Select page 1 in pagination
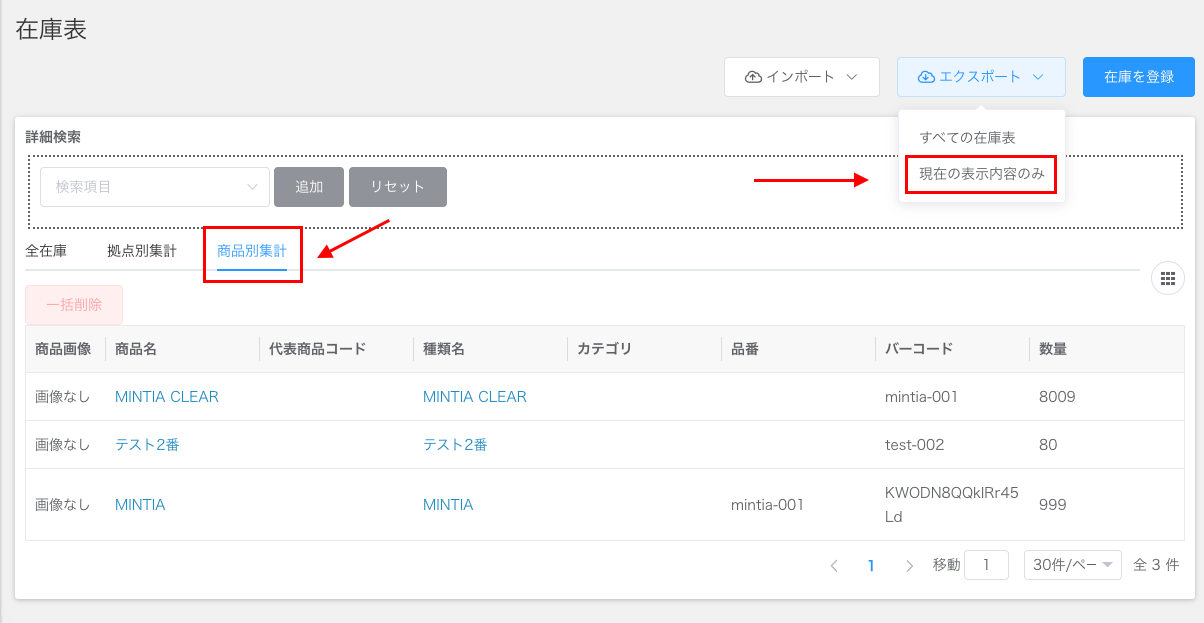Viewport: 1204px width, 623px height. (x=871, y=566)
